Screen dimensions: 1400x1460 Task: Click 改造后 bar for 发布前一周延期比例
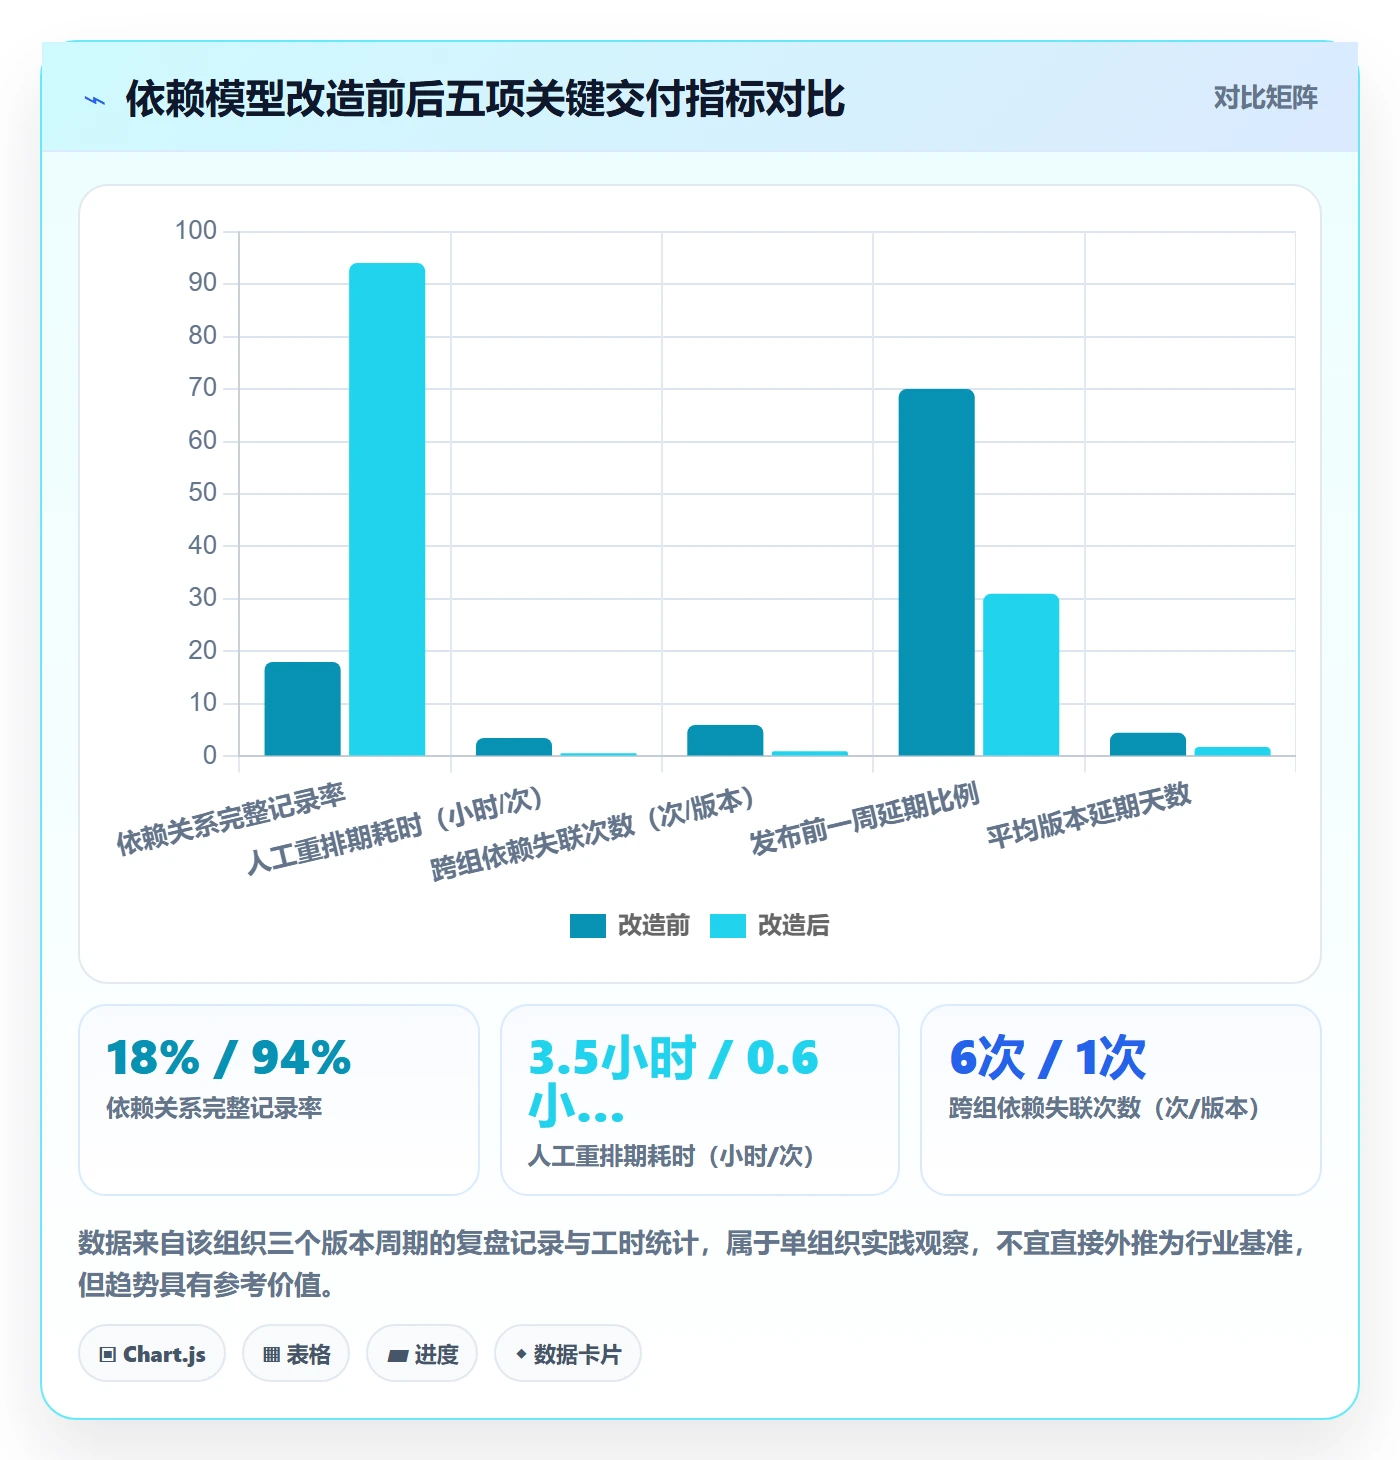[1021, 675]
